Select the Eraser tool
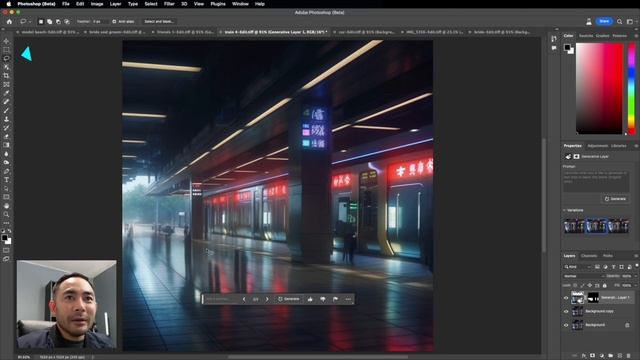The height and width of the screenshot is (360, 640). click(6, 136)
